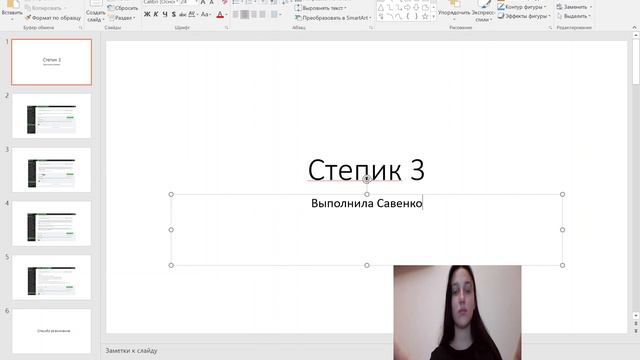The width and height of the screenshot is (640, 360).
Task: Open font color dropdown arrow
Action: [x=227, y=15]
